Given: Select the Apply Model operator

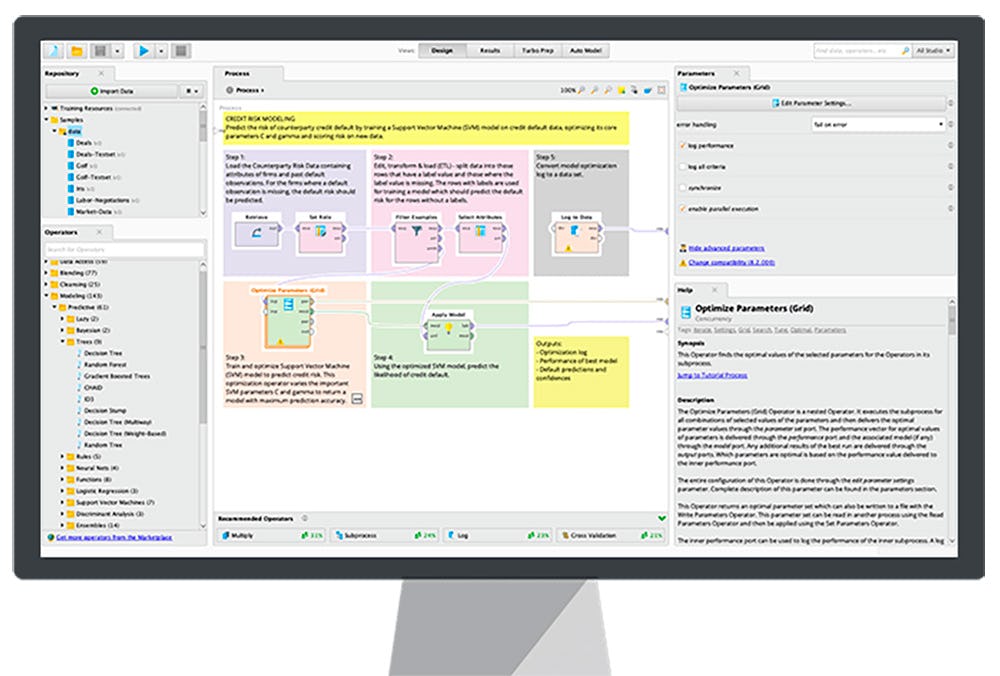Looking at the screenshot, I should tap(448, 330).
